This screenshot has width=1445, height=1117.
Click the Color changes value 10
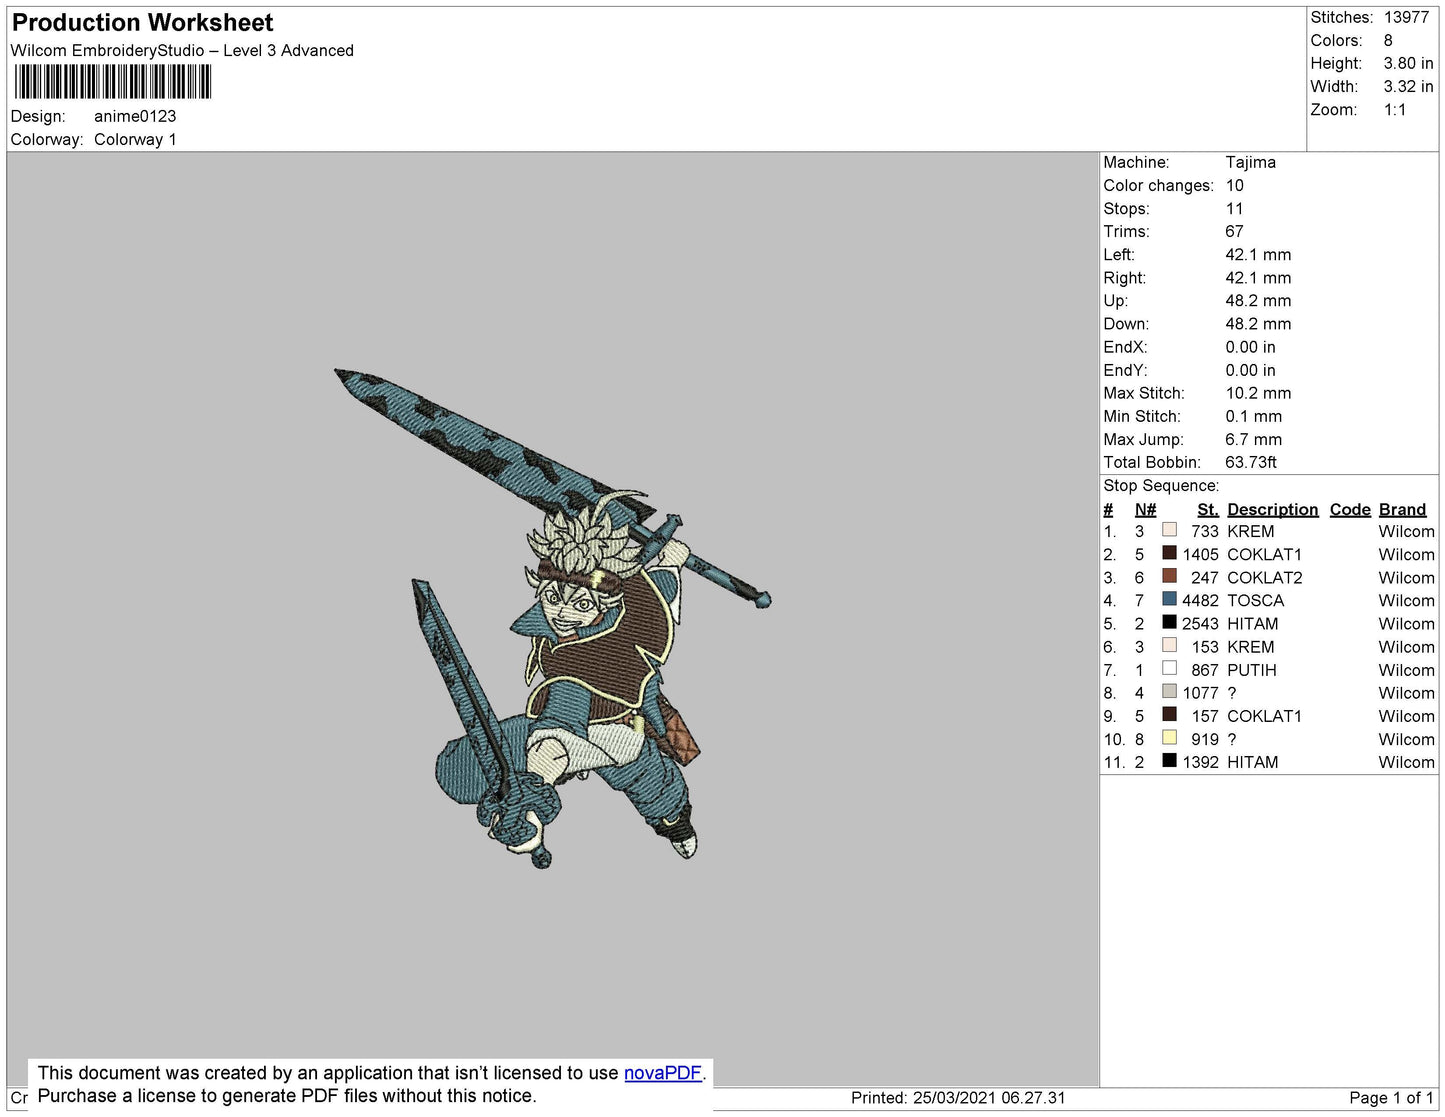tap(1234, 185)
